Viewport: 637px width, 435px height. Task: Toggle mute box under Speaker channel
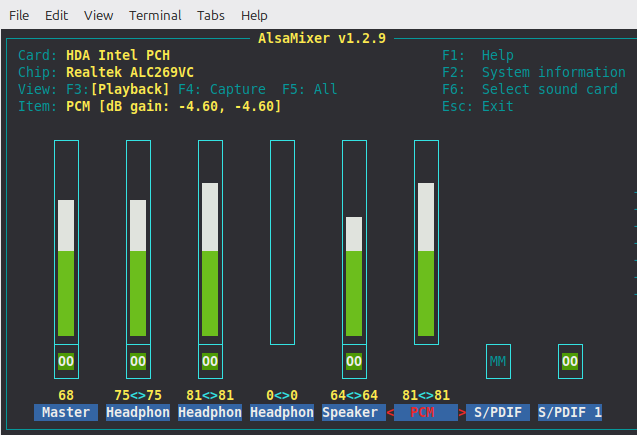point(354,361)
